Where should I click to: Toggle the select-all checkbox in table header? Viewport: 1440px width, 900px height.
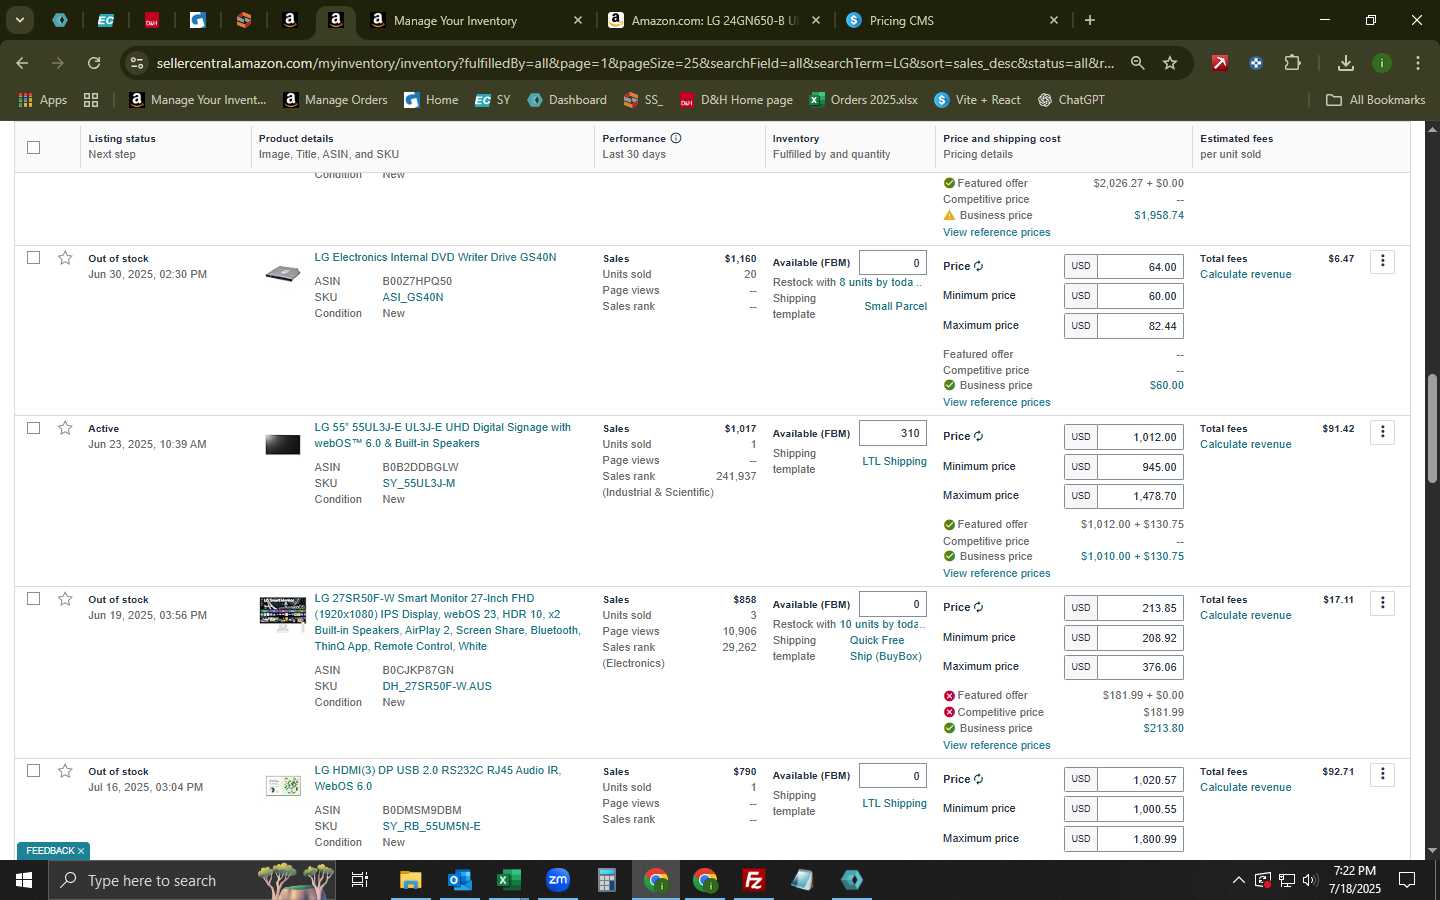click(34, 147)
